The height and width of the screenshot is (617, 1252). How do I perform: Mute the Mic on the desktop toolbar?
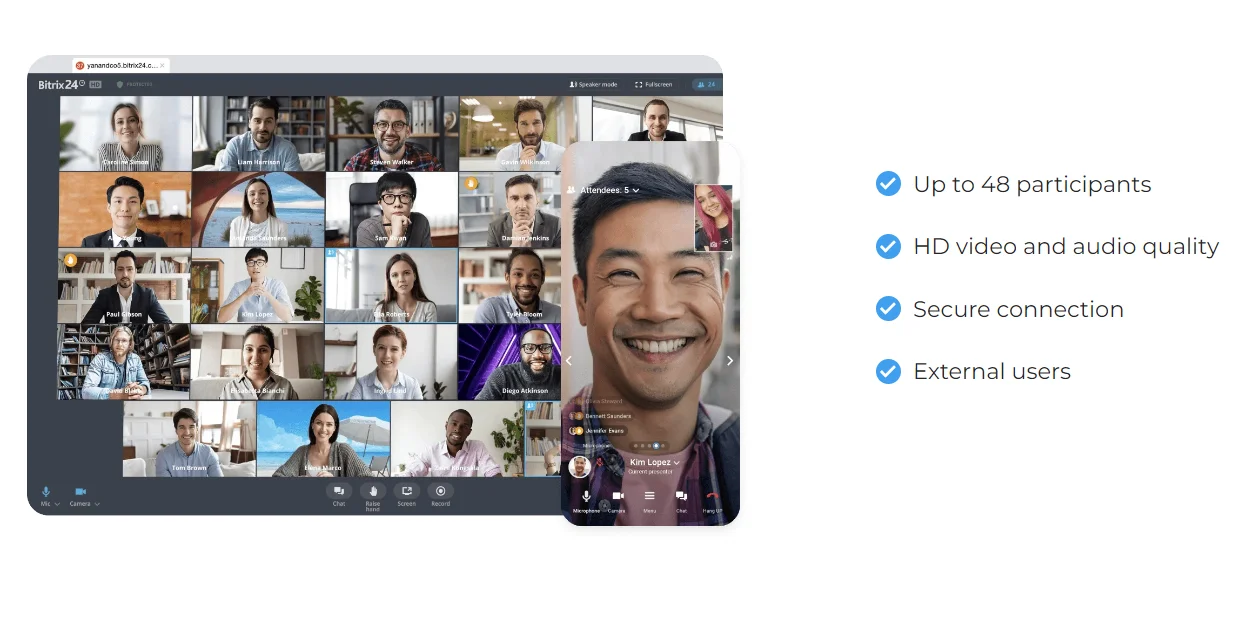tap(47, 492)
